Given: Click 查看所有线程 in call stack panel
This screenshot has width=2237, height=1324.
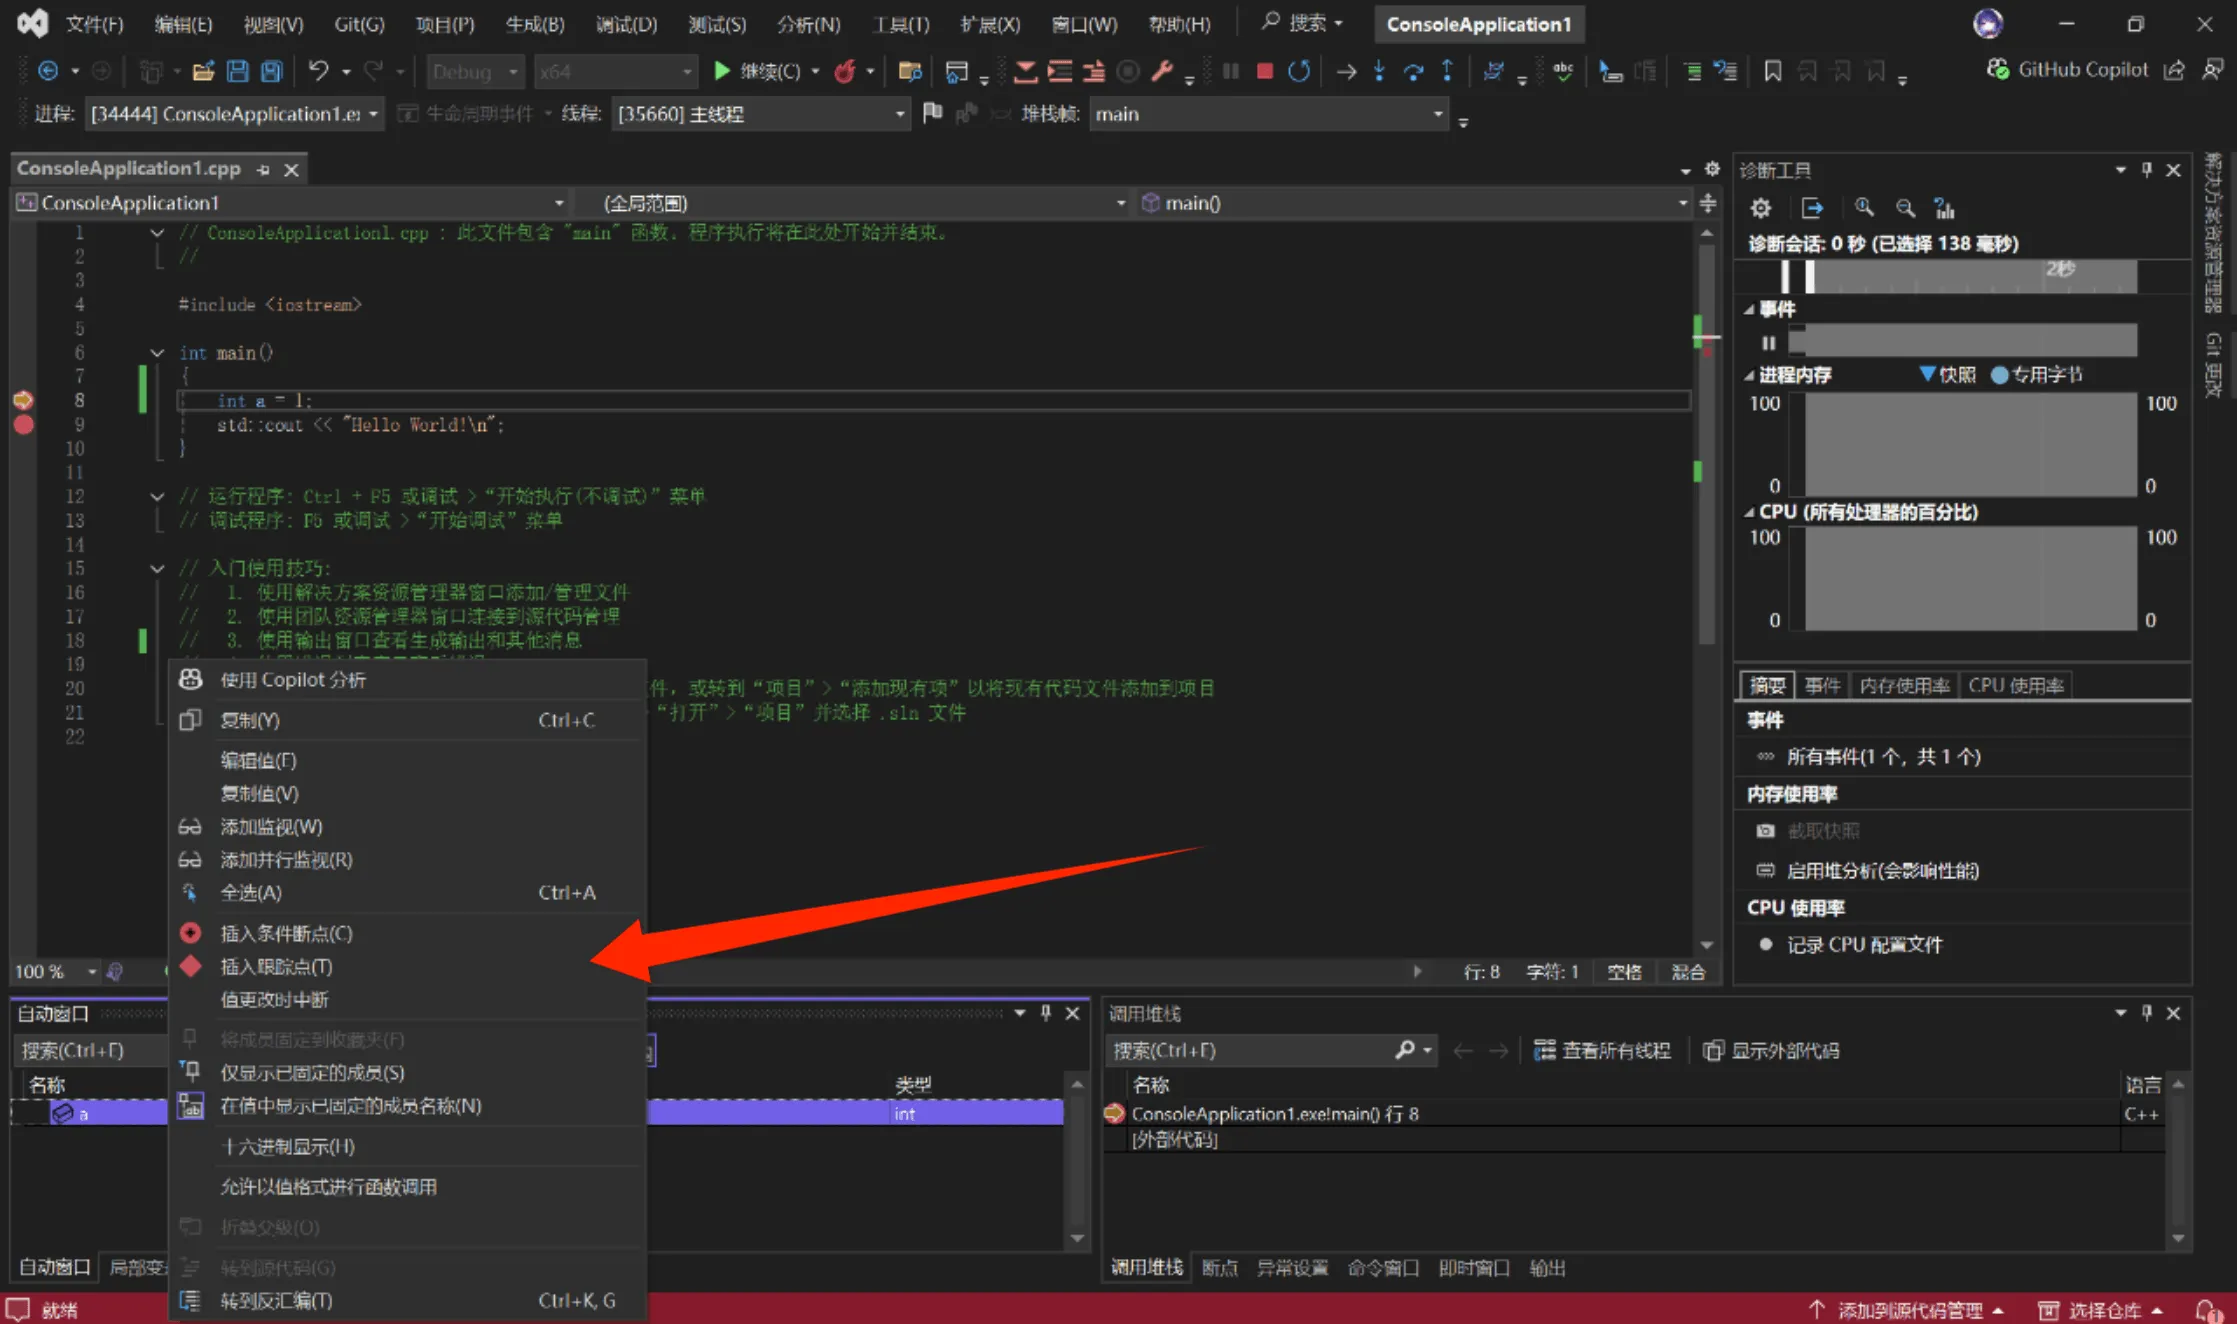Looking at the screenshot, I should pos(1603,1050).
